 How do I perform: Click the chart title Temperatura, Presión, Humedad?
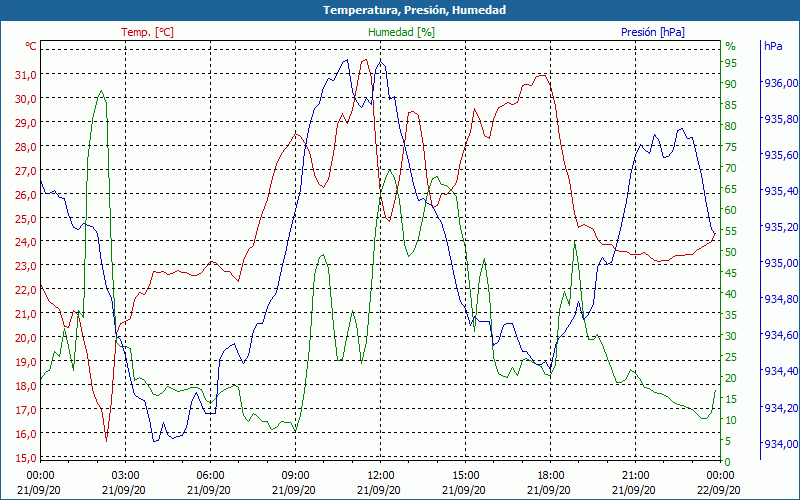(x=414, y=10)
